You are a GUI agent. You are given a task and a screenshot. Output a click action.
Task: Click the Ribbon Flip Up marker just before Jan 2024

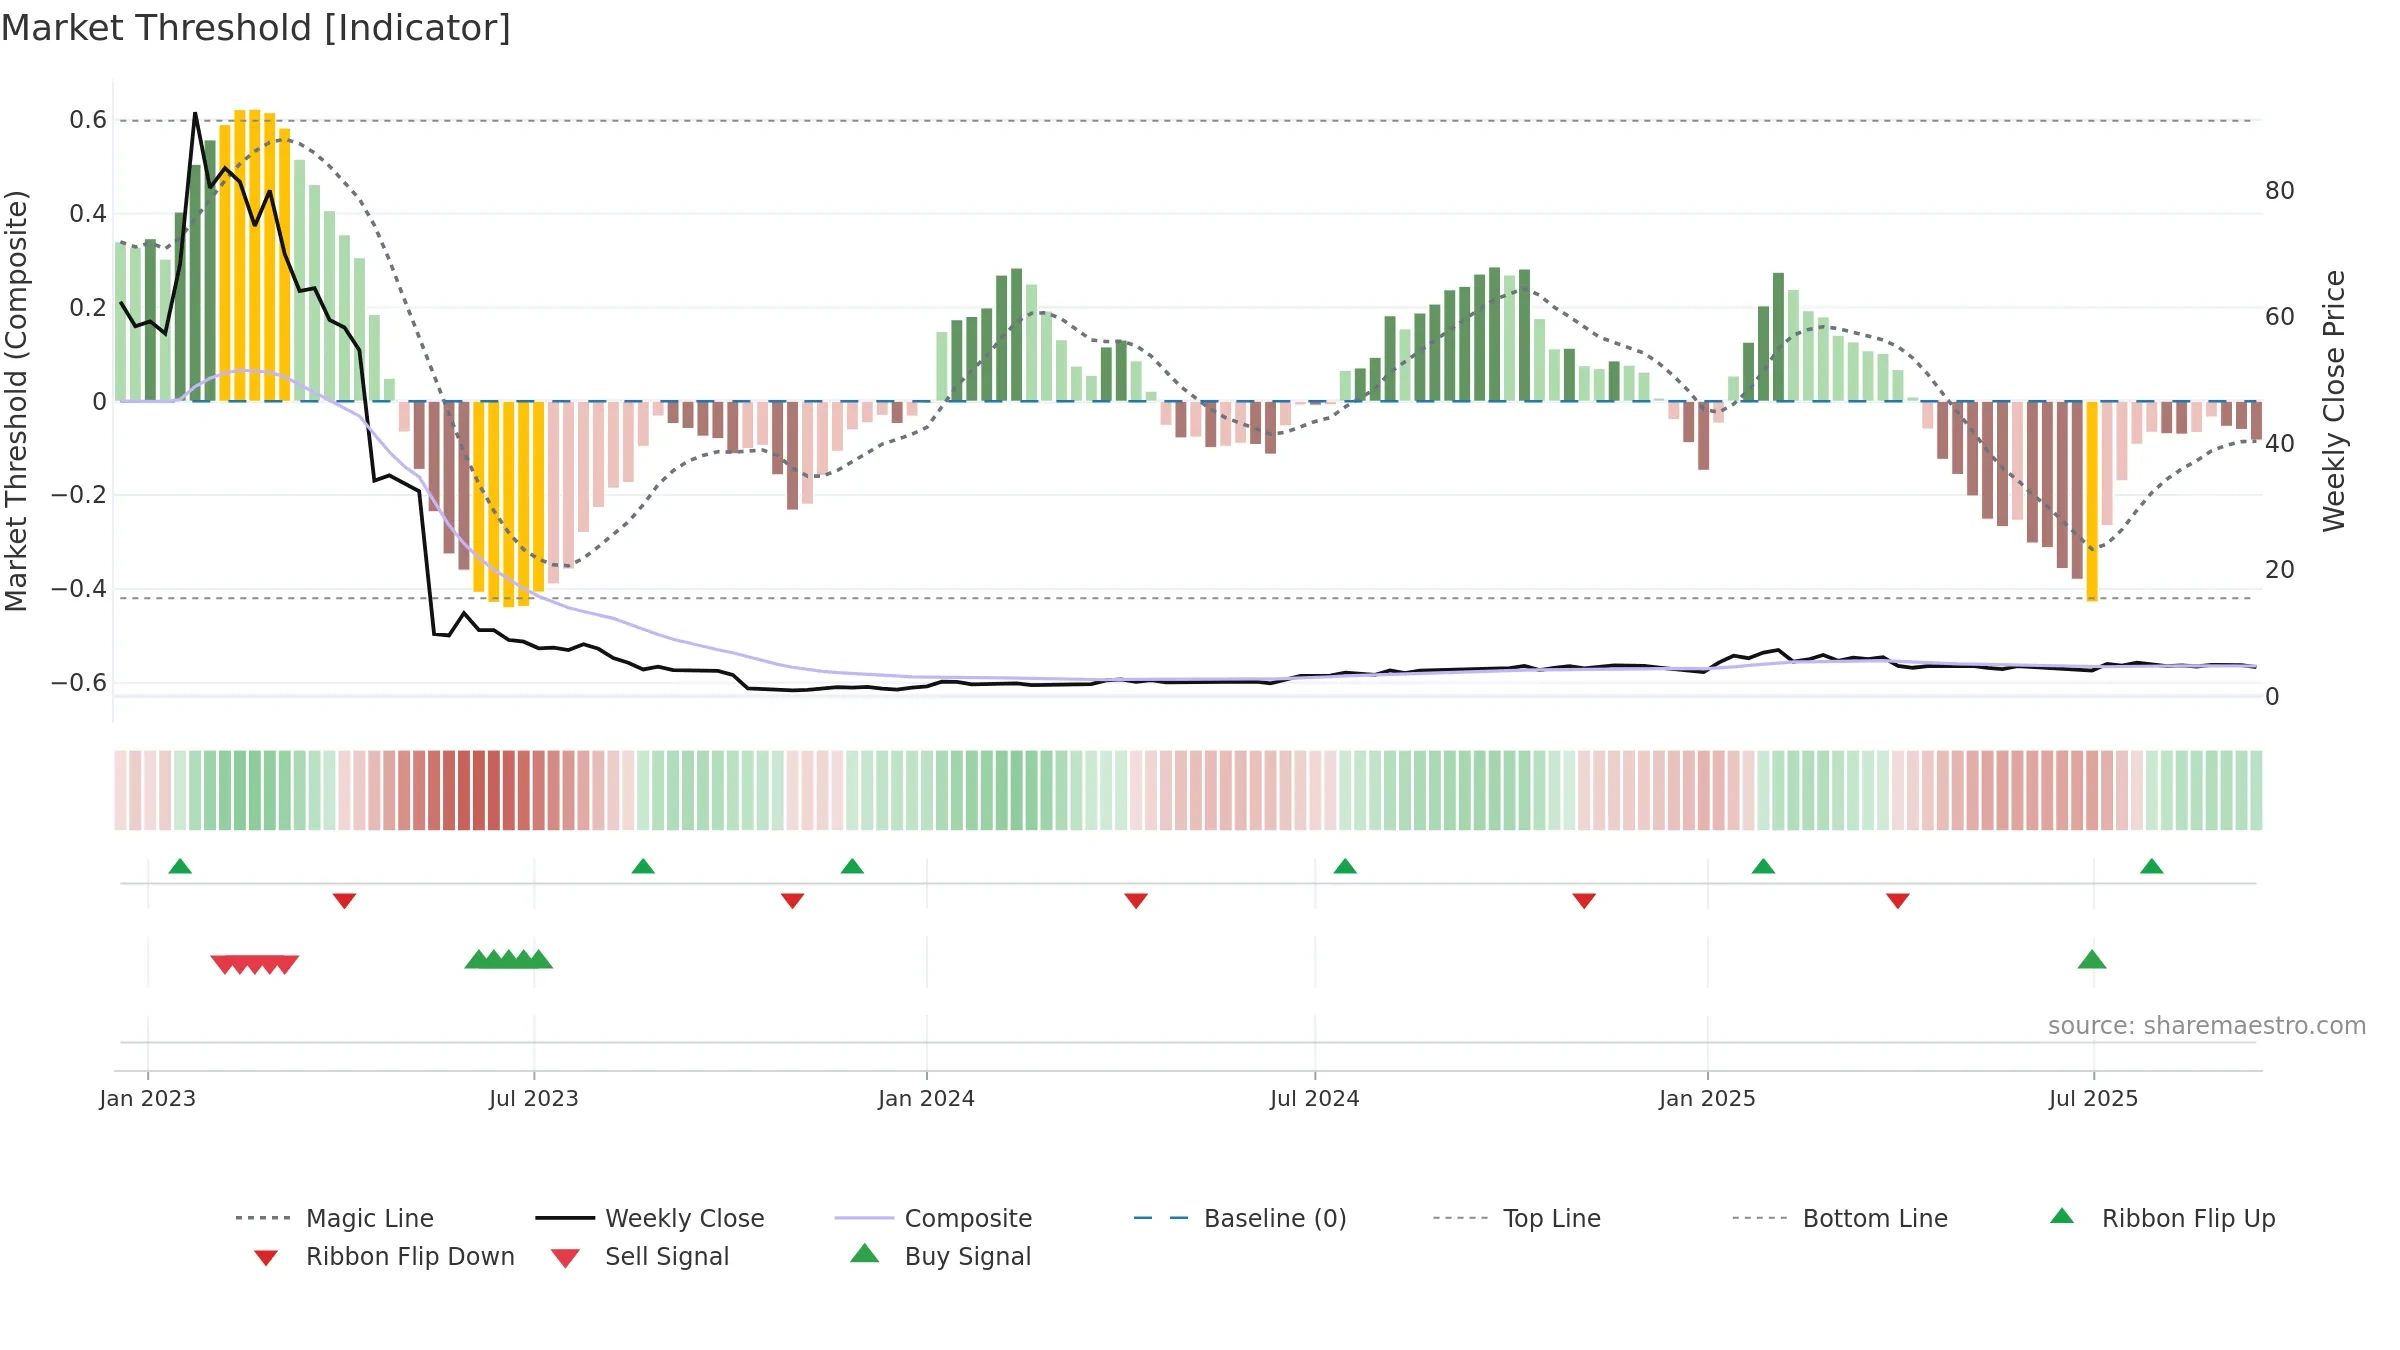852,866
